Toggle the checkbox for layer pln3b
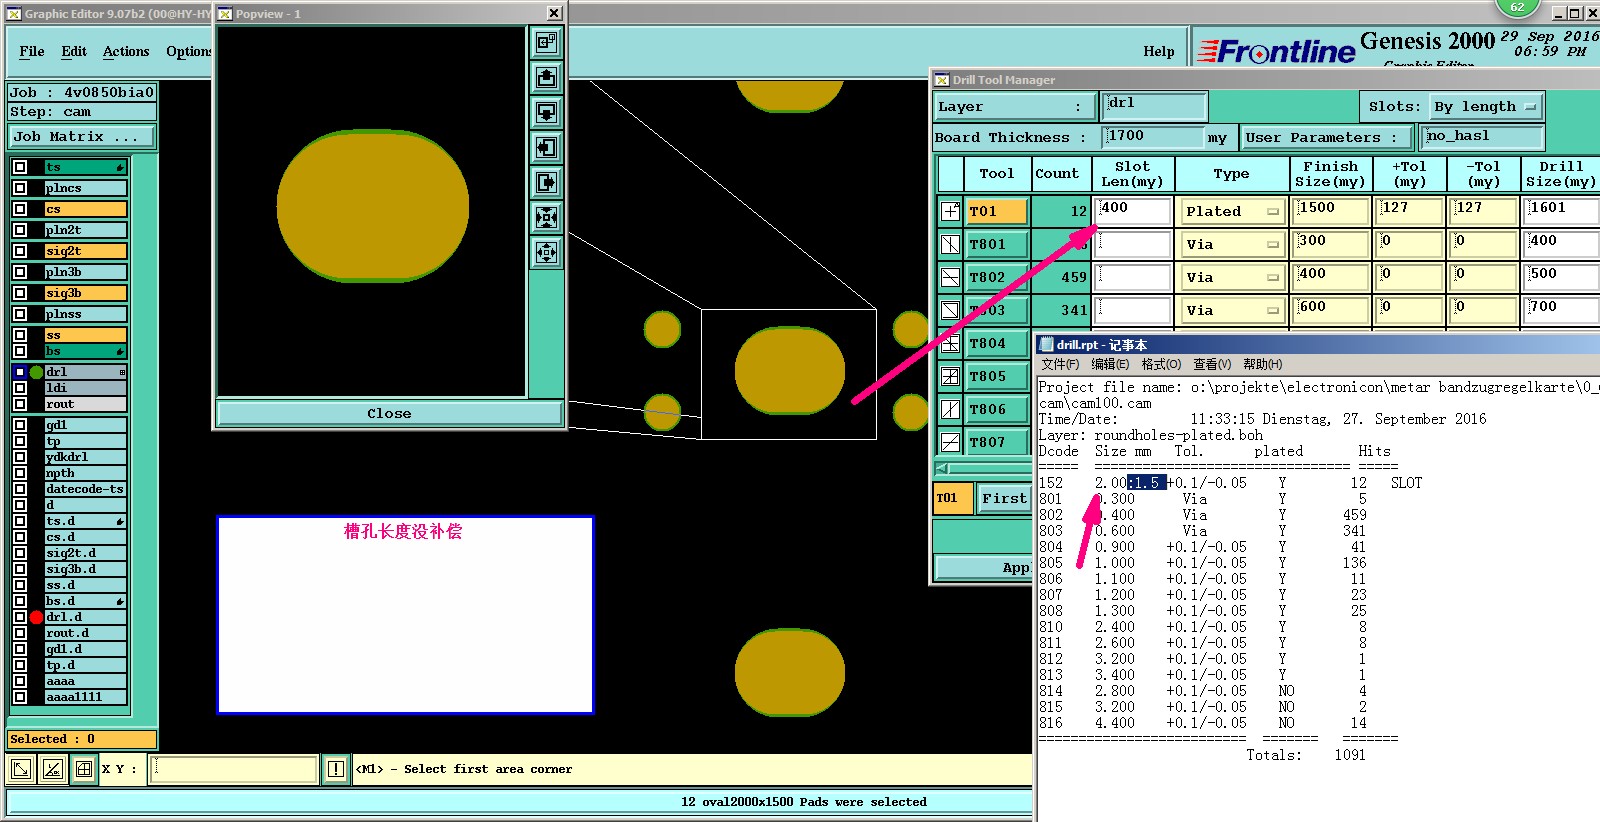Viewport: 1600px width, 822px height. pyautogui.click(x=20, y=272)
